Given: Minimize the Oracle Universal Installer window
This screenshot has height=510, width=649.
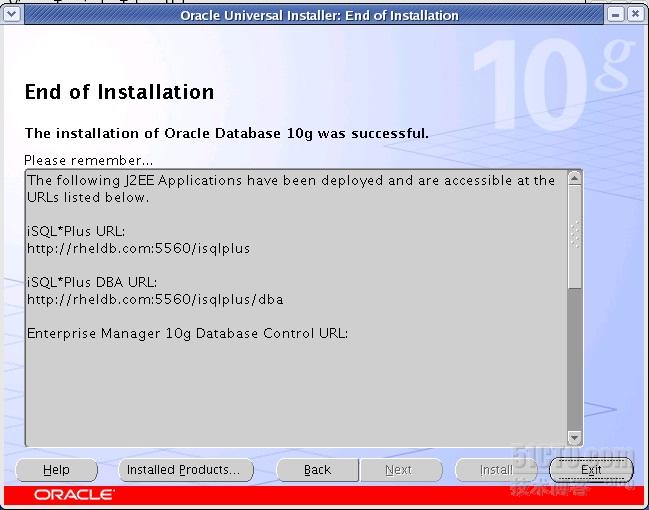Looking at the screenshot, I should (615, 14).
